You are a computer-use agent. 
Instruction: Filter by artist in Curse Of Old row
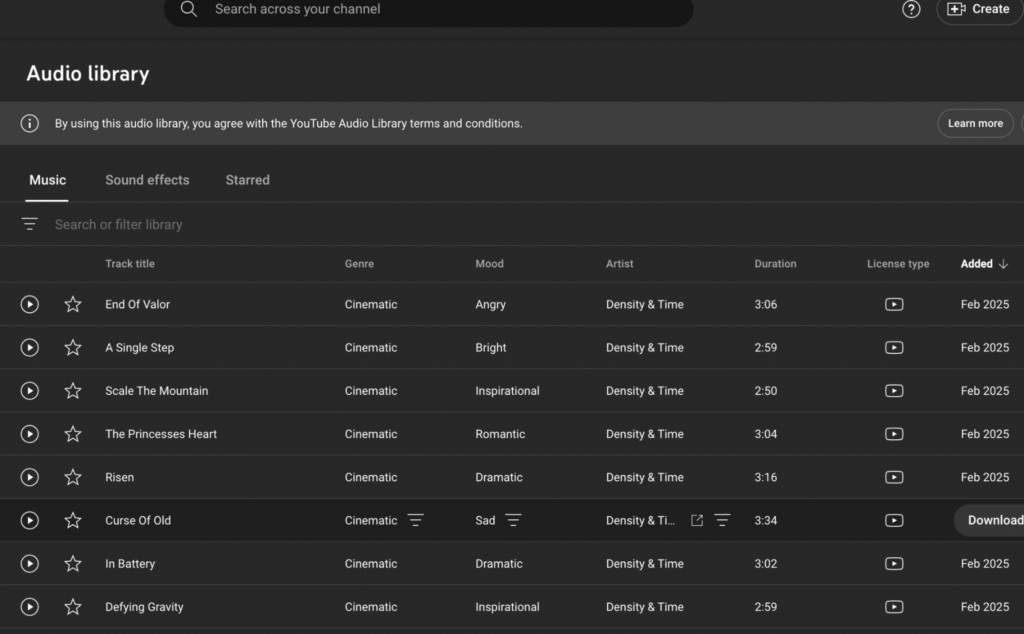(x=722, y=520)
